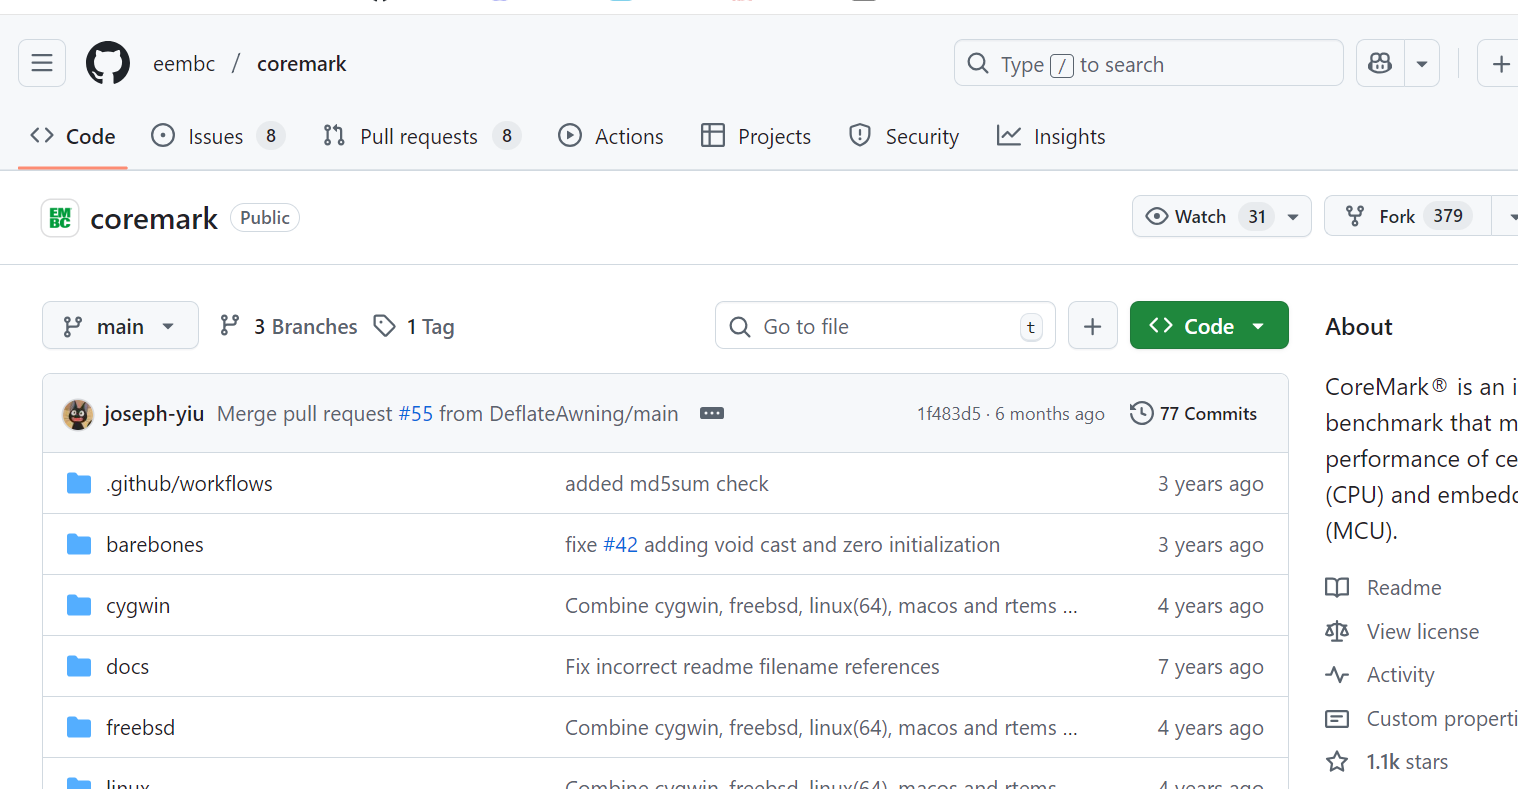Open the cygwin folder

(x=138, y=606)
